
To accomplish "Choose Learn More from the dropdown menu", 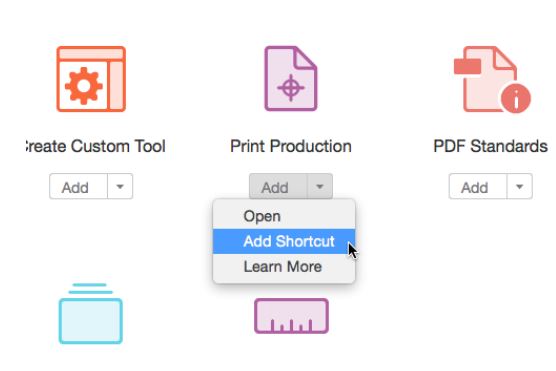I will (284, 267).
